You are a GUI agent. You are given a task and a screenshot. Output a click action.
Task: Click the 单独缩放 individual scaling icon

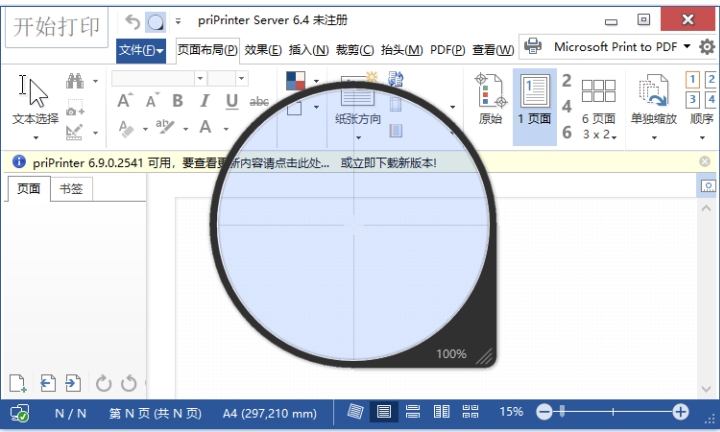tap(653, 100)
